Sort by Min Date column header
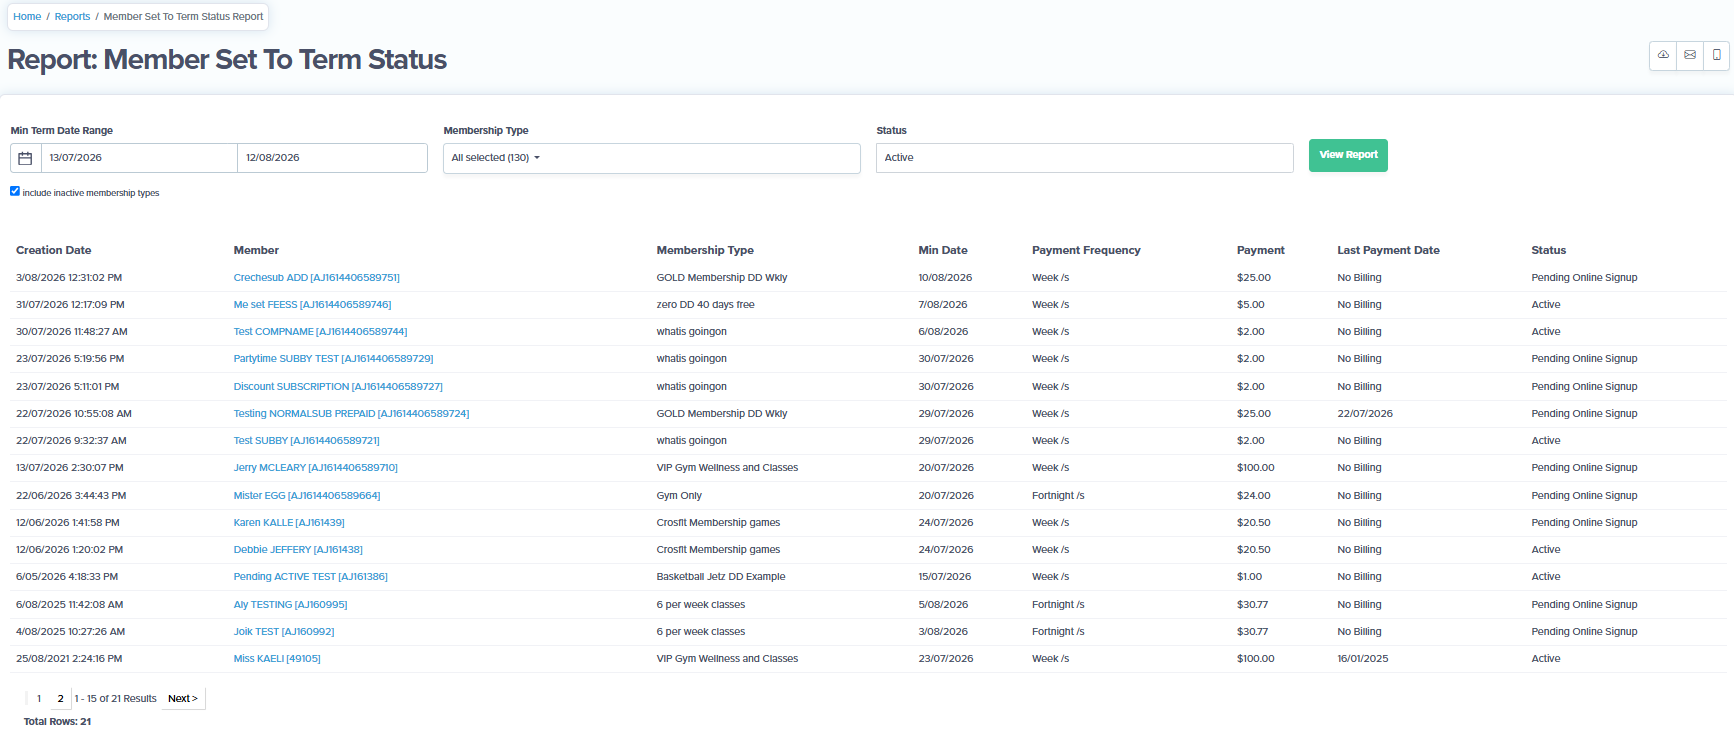The image size is (1734, 732). 943,251
